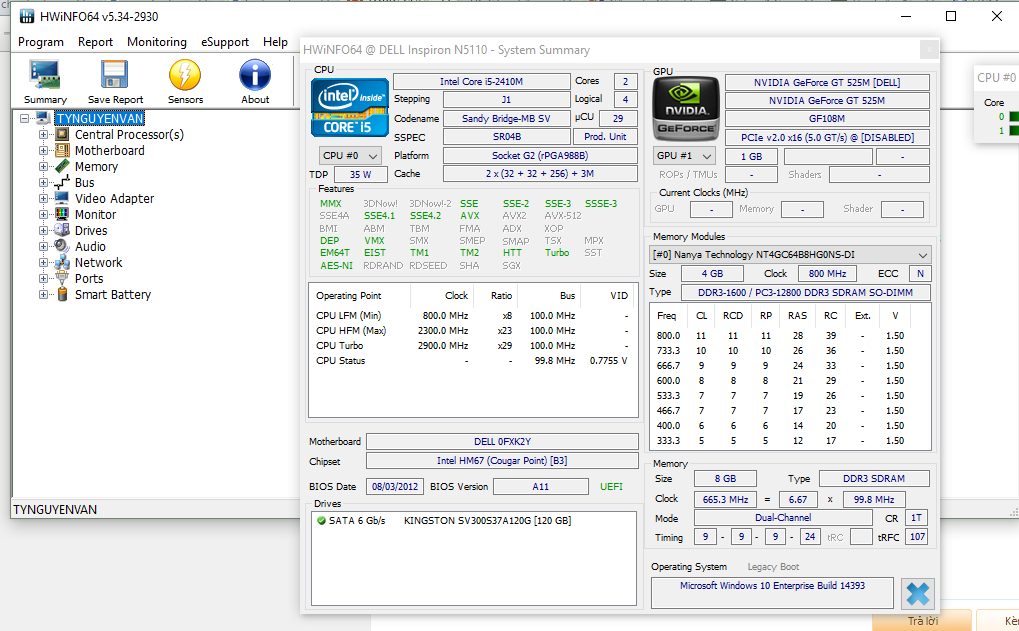Click the GF108M GPU codename field
Screen dimensions: 1019x631
tap(827, 119)
